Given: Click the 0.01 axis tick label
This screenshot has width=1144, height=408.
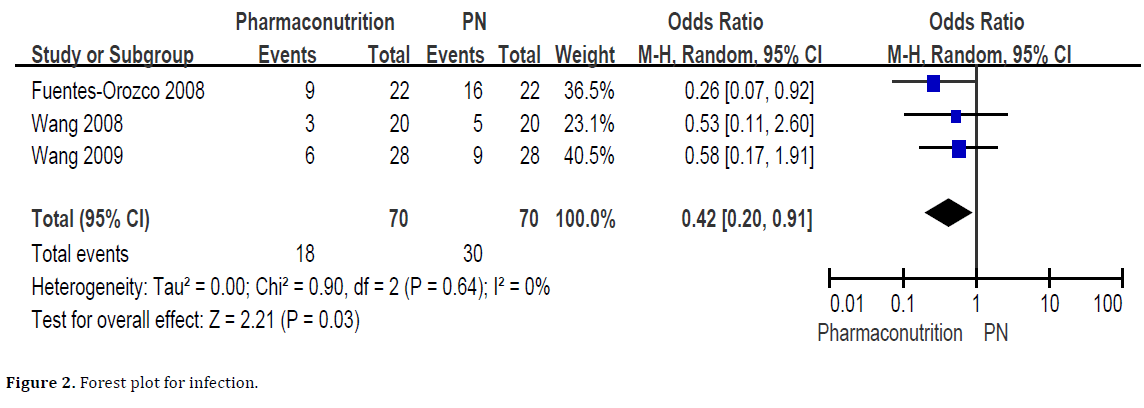Looking at the screenshot, I should tap(848, 305).
